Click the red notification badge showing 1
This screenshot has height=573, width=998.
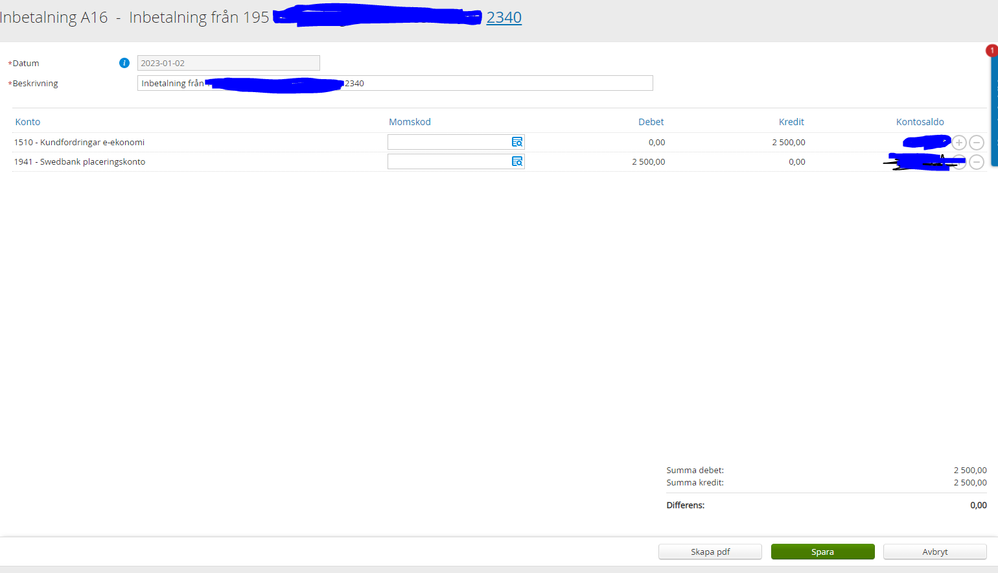pos(992,50)
